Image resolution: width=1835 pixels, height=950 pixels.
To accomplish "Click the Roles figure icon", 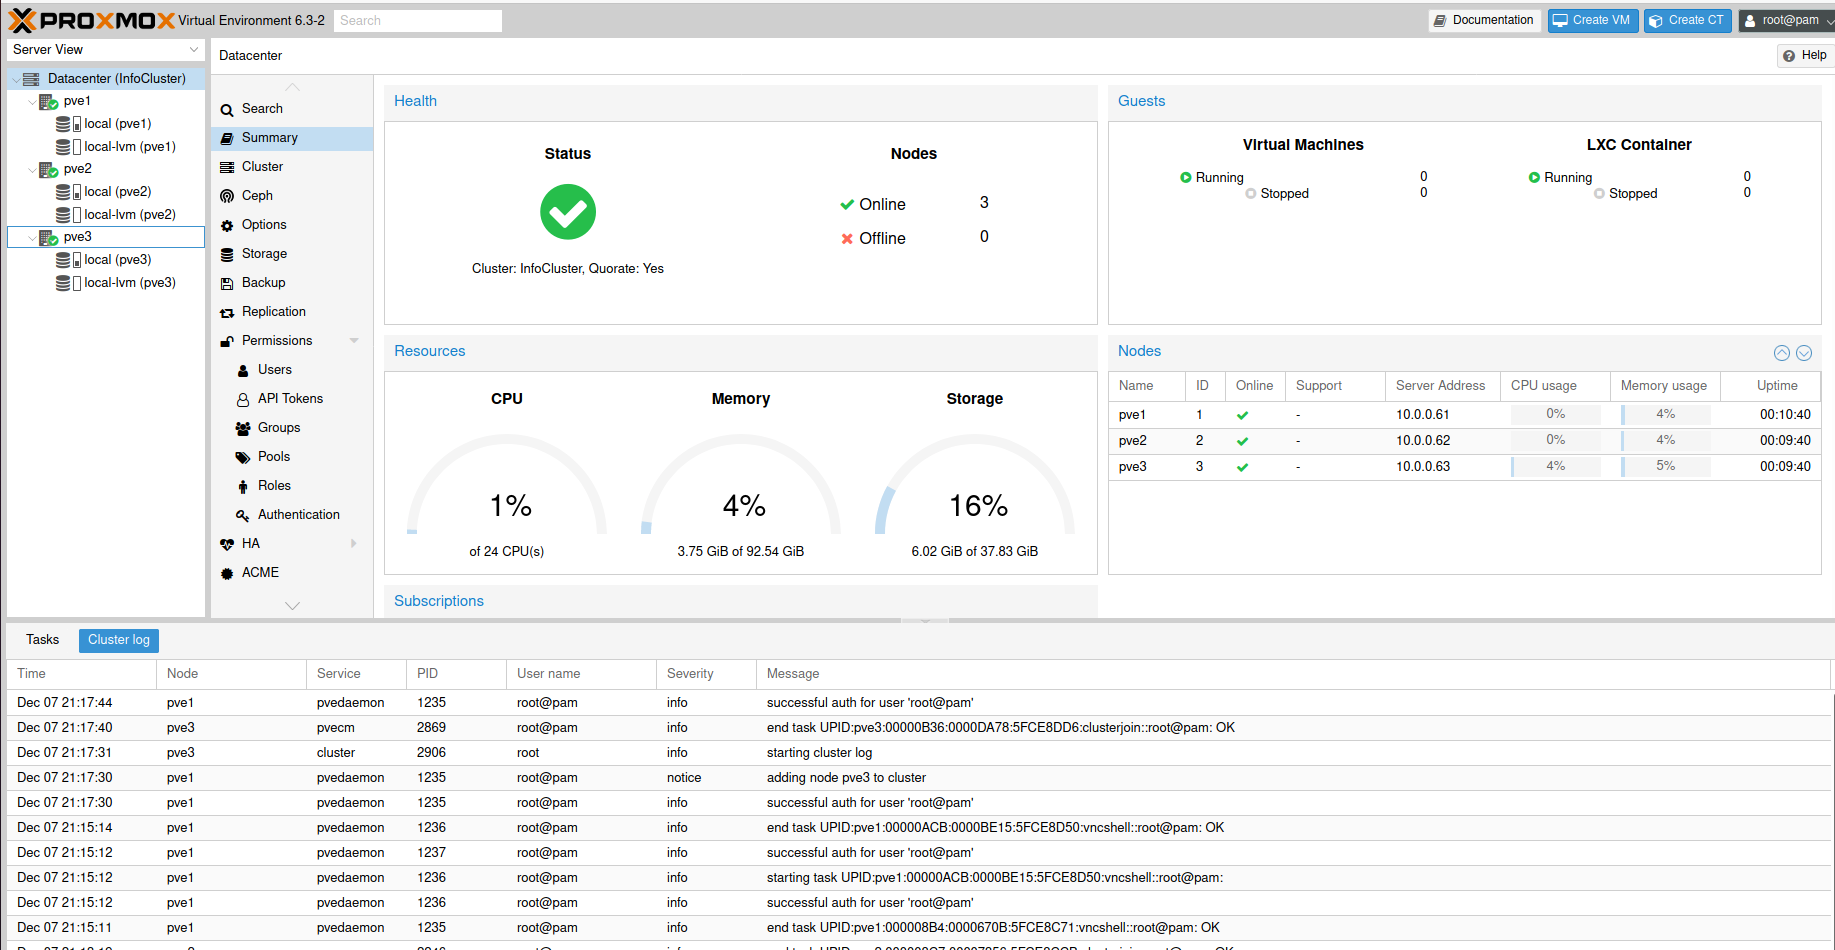I will point(243,487).
